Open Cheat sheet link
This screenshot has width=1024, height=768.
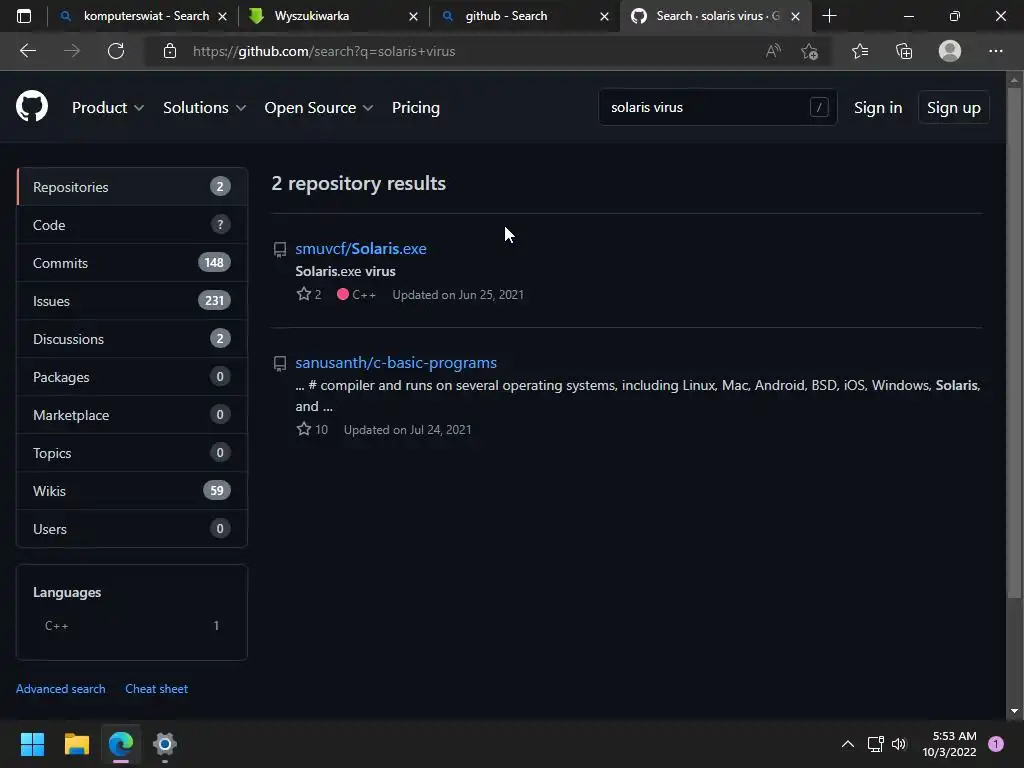pos(157,688)
